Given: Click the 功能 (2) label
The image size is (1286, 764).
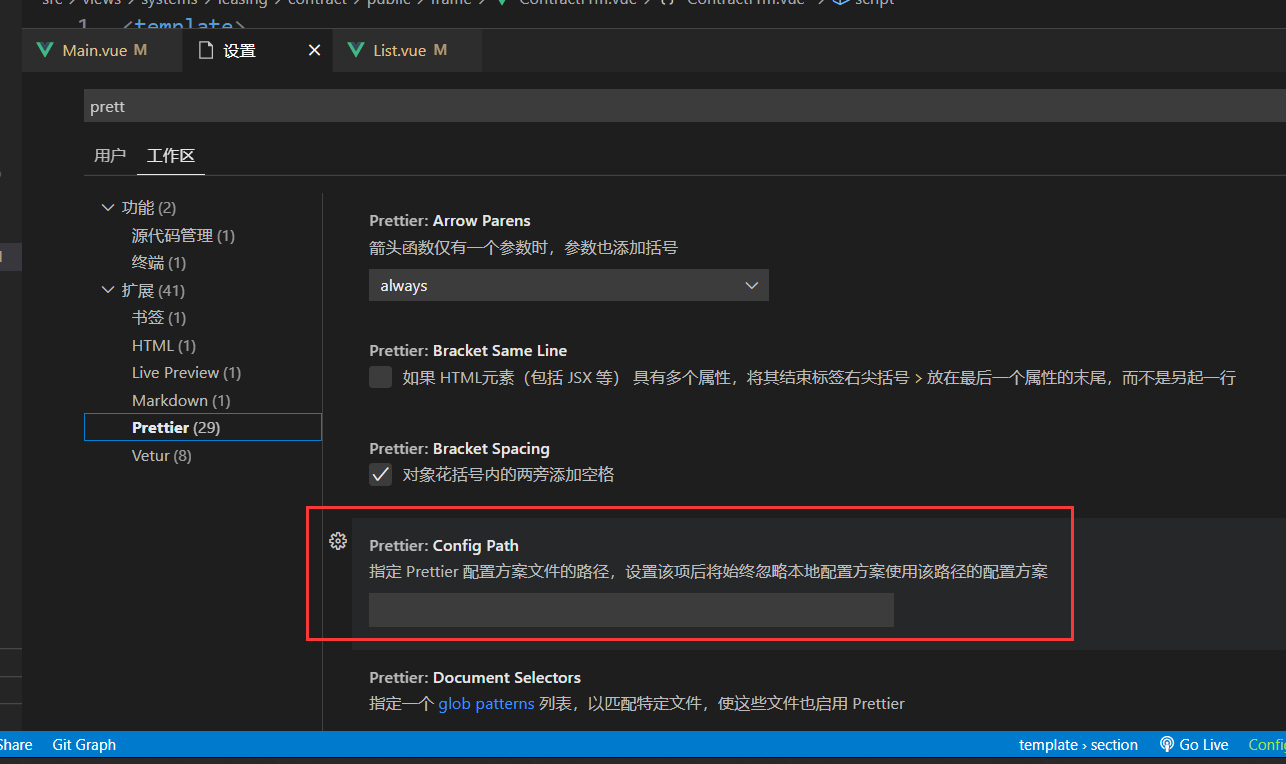Looking at the screenshot, I should point(149,208).
